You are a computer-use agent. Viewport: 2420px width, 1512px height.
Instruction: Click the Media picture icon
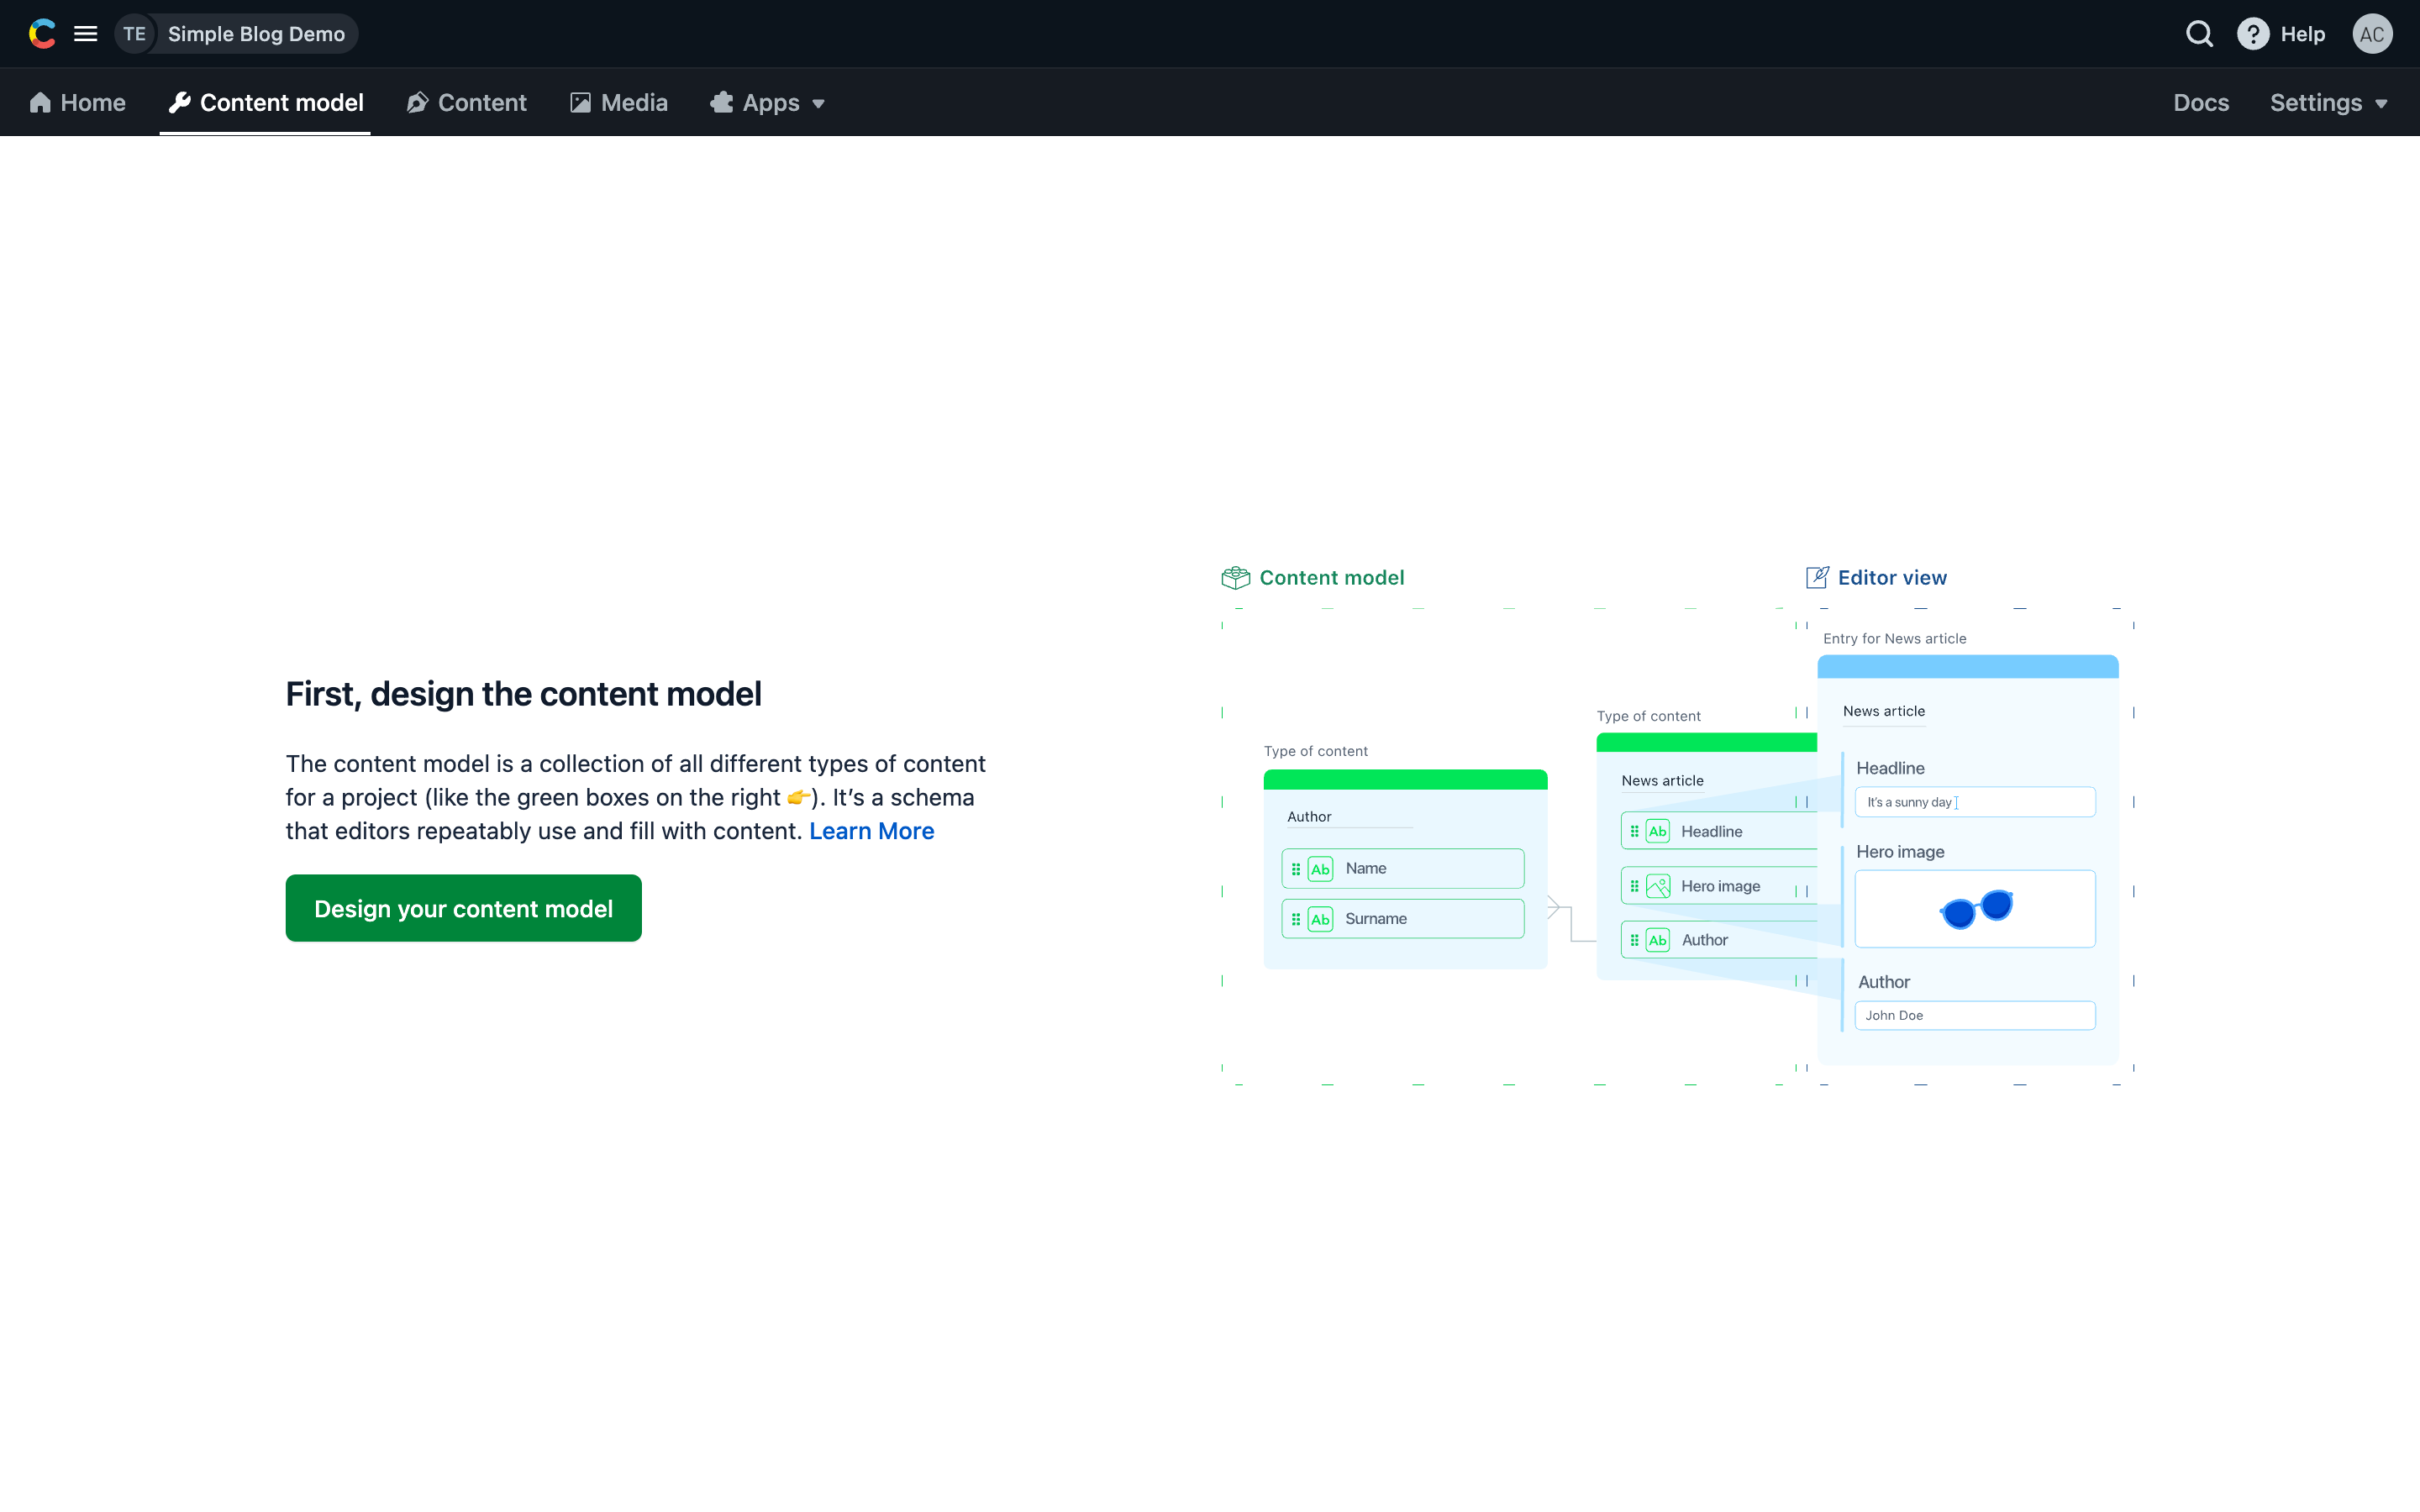coord(580,103)
